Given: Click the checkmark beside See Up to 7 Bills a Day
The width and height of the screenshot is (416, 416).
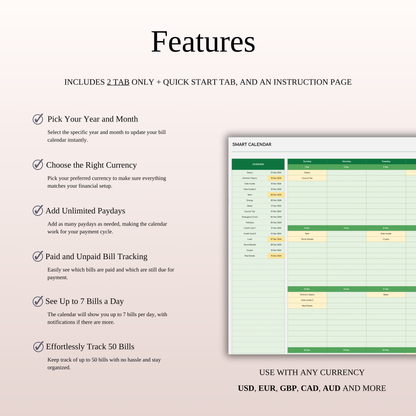Looking at the screenshot, I should 38,301.
